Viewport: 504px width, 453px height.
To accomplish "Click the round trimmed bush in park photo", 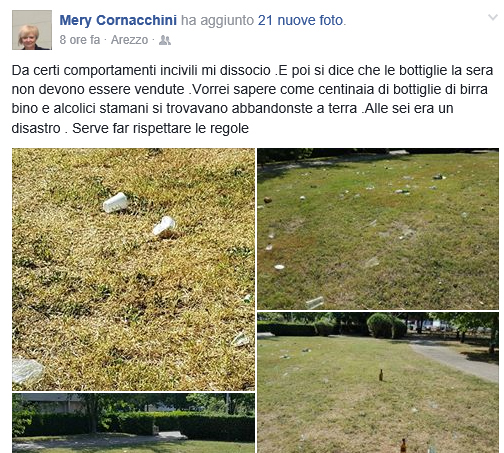I will tap(386, 326).
